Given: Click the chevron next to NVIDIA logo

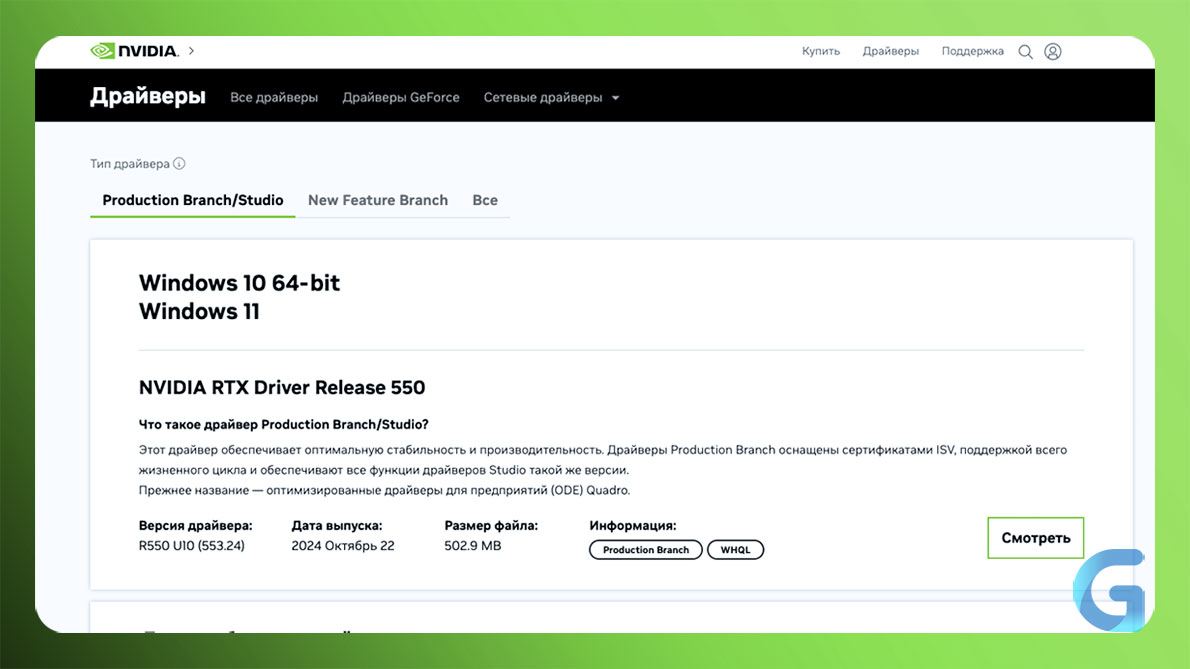Looking at the screenshot, I should [x=191, y=51].
